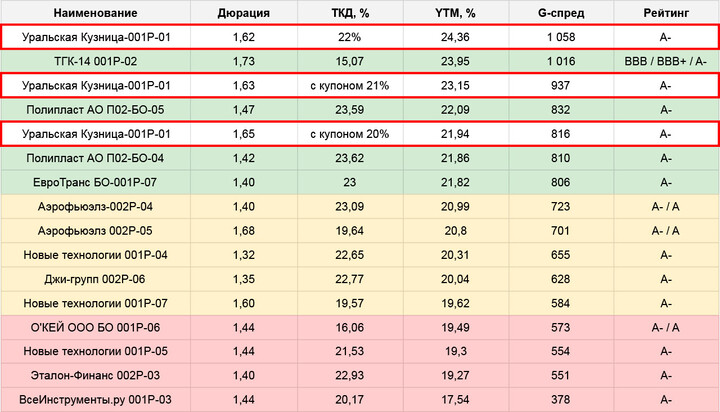Click Эталон-Финанс 002P-03 name cell
Screen dimensions: 720x412
96,376
